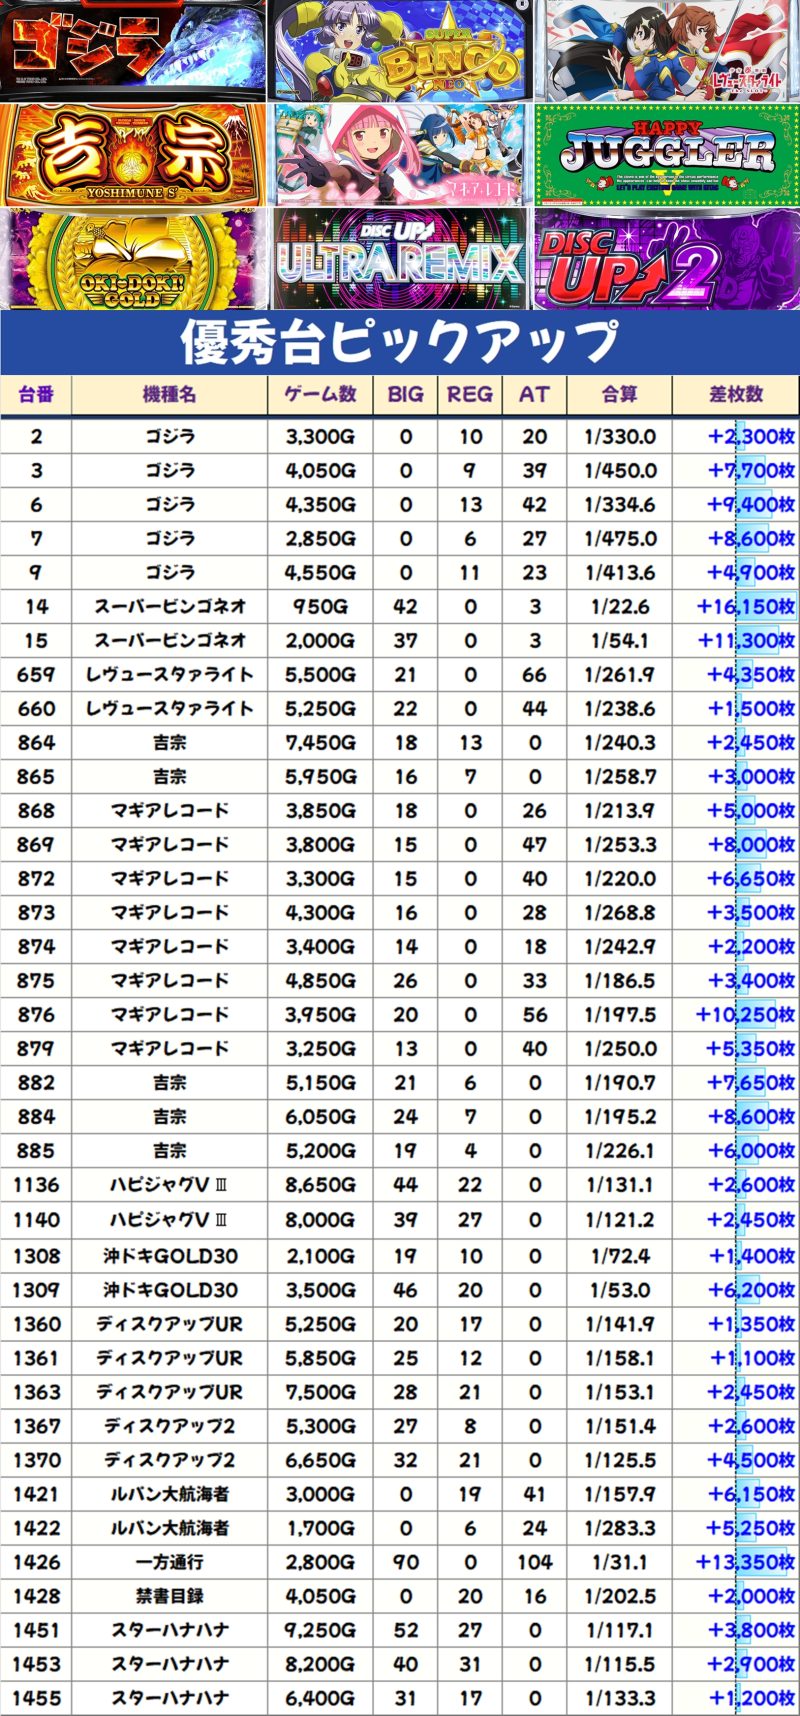This screenshot has height=1716, width=800.
Task: Click the 機種名 column header
Action: point(169,395)
